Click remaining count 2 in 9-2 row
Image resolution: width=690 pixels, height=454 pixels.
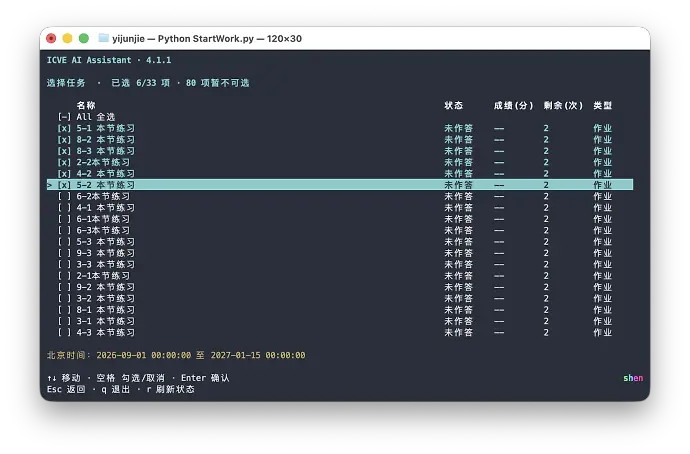pyautogui.click(x=546, y=287)
